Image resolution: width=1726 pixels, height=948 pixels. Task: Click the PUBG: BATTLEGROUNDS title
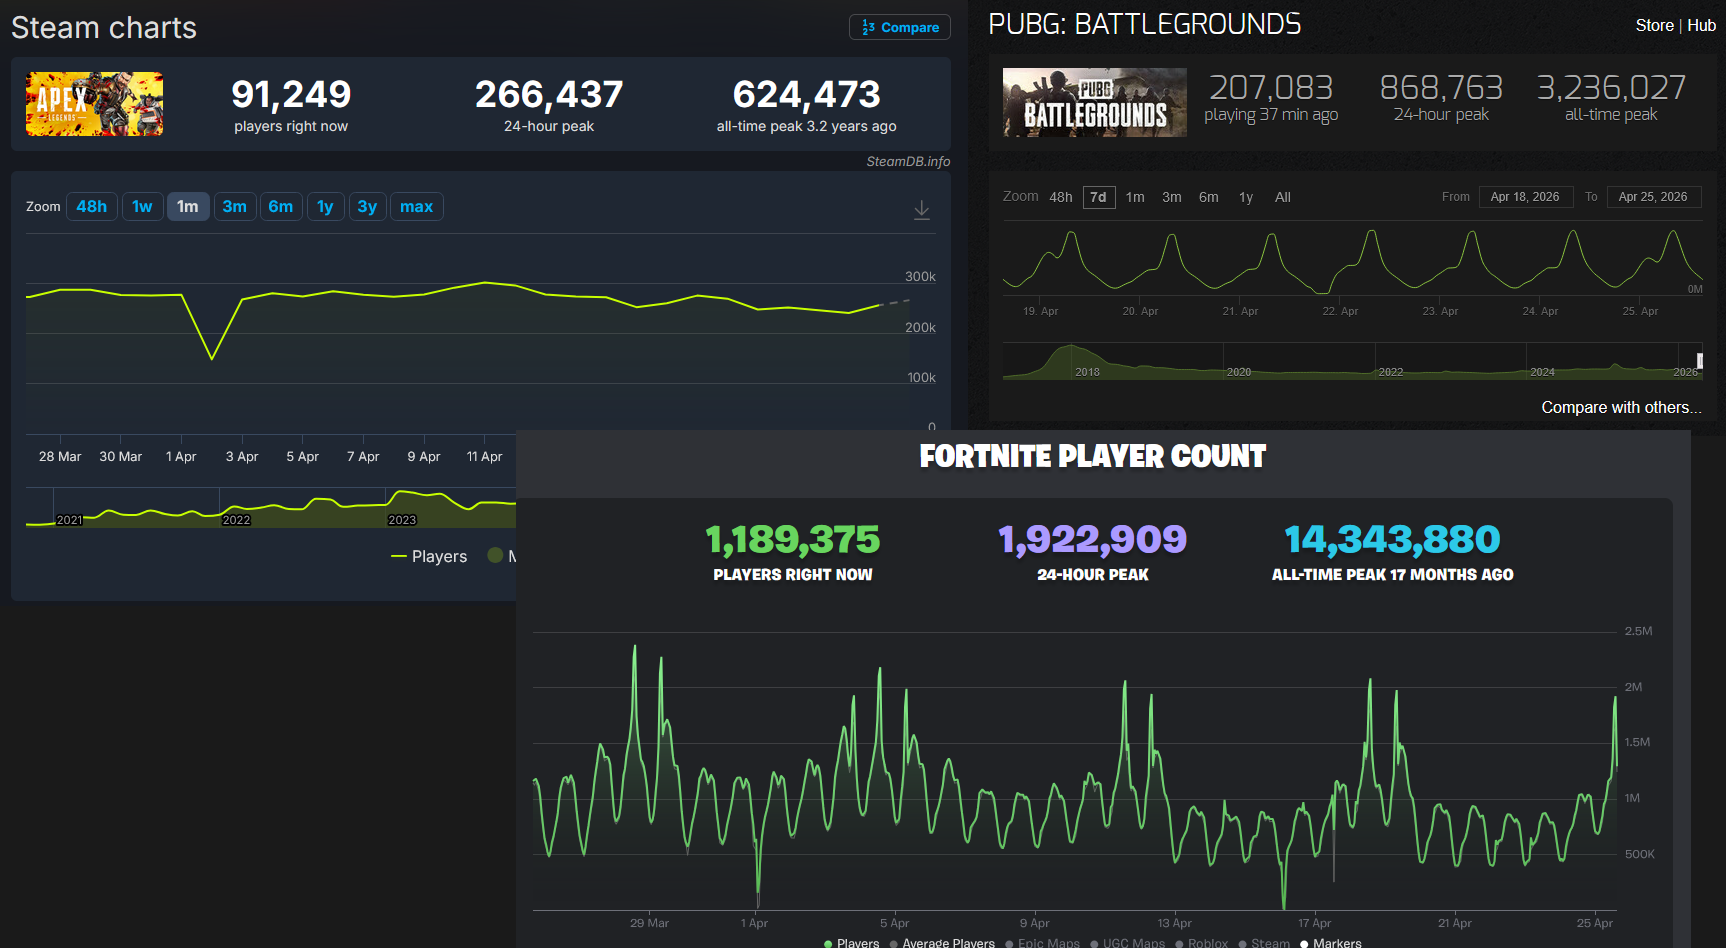1145,24
